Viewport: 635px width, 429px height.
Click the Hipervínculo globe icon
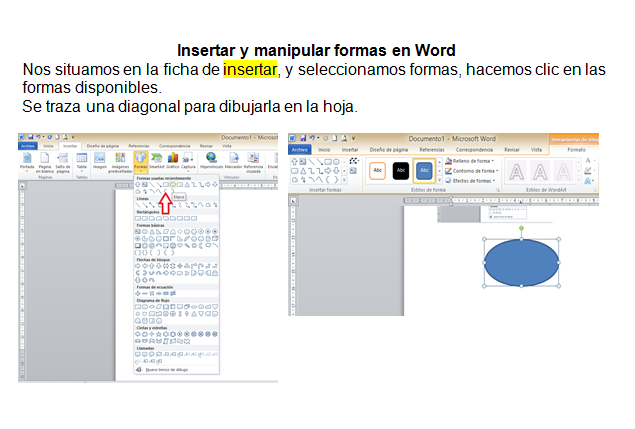(x=211, y=158)
